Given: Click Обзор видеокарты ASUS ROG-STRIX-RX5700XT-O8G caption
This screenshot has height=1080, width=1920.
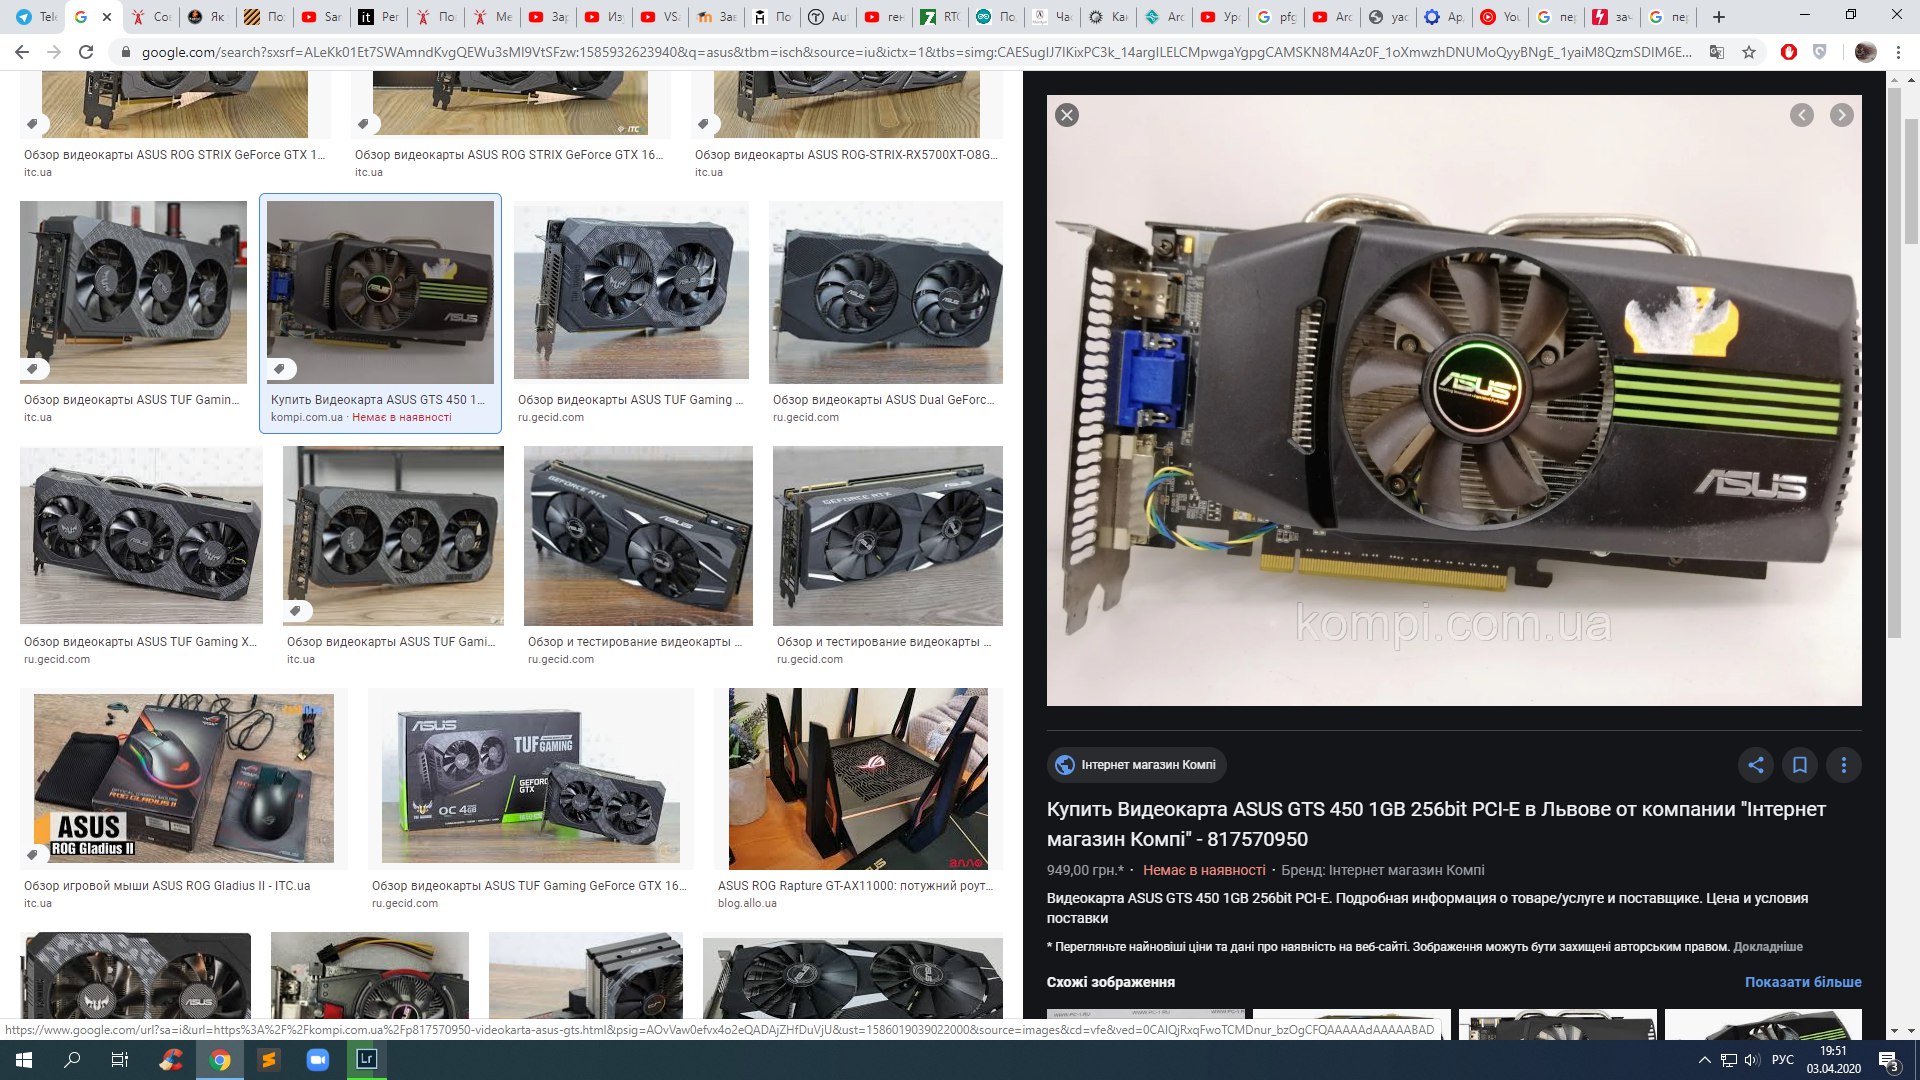Looking at the screenshot, I should [x=846, y=155].
